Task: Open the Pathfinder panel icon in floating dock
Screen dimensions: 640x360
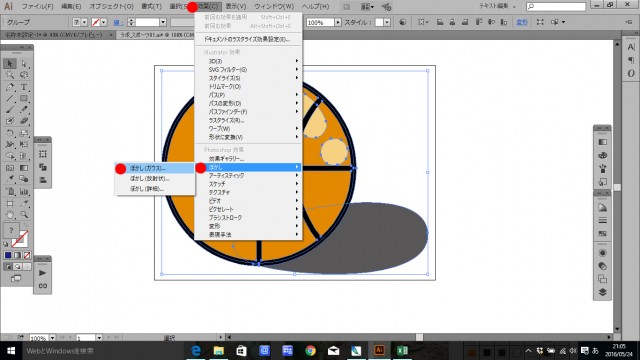Action: click(x=42, y=167)
